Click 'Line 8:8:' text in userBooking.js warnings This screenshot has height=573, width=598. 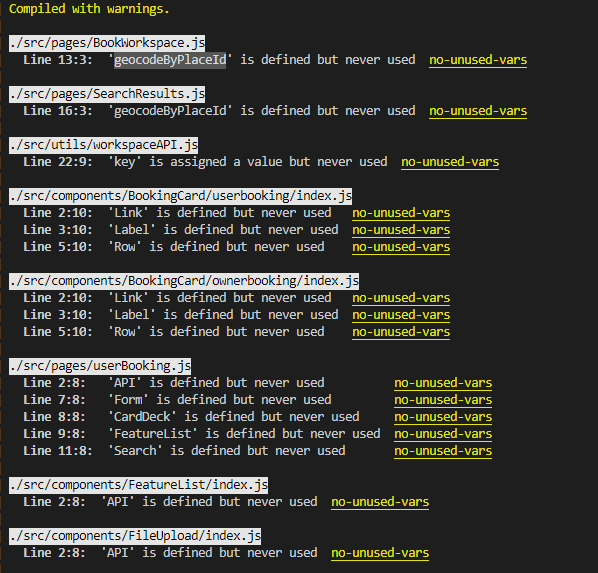pos(54,417)
